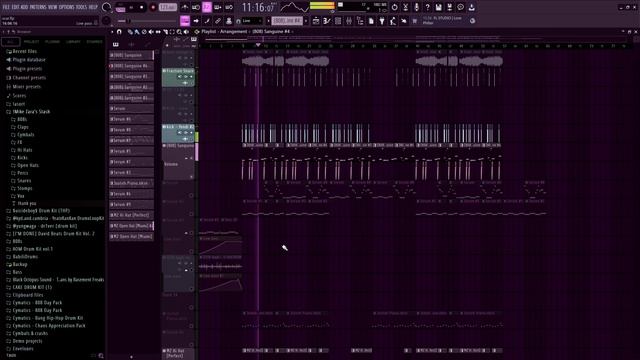Select the Playback speaker tool in playlist
The height and width of the screenshot is (360, 640).
point(186,32)
